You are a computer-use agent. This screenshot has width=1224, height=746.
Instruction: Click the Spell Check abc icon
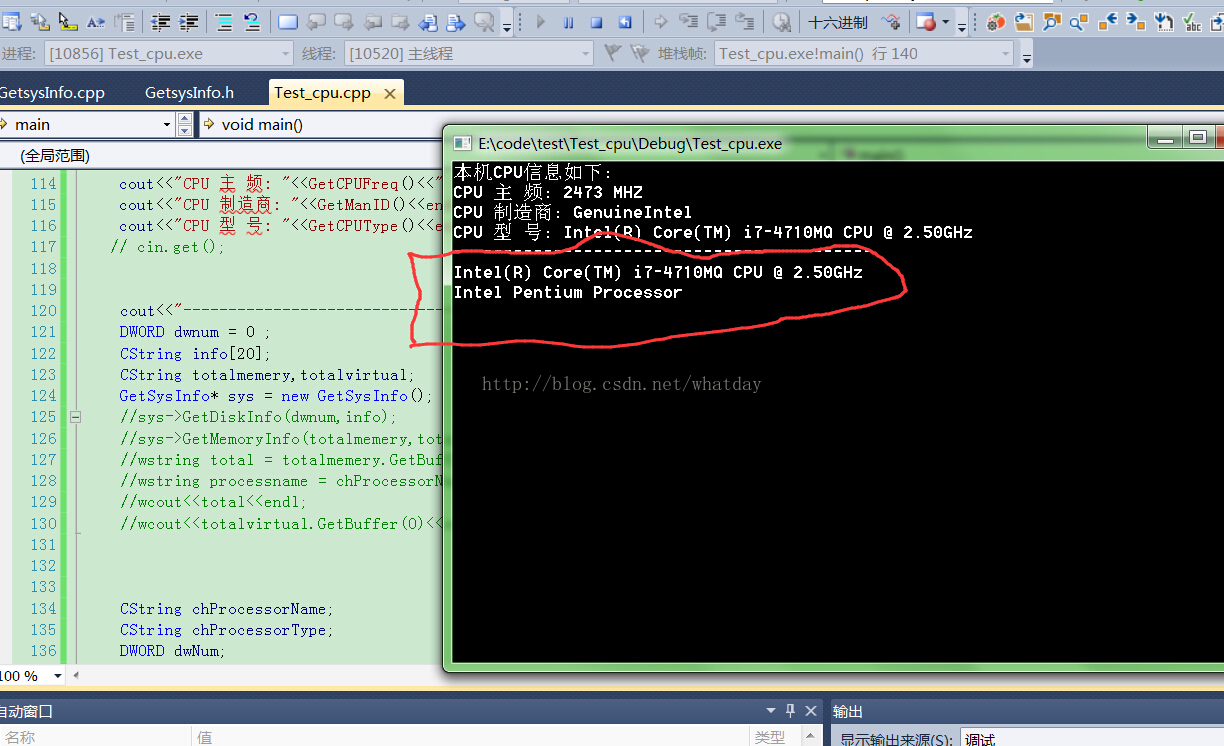(1192, 22)
